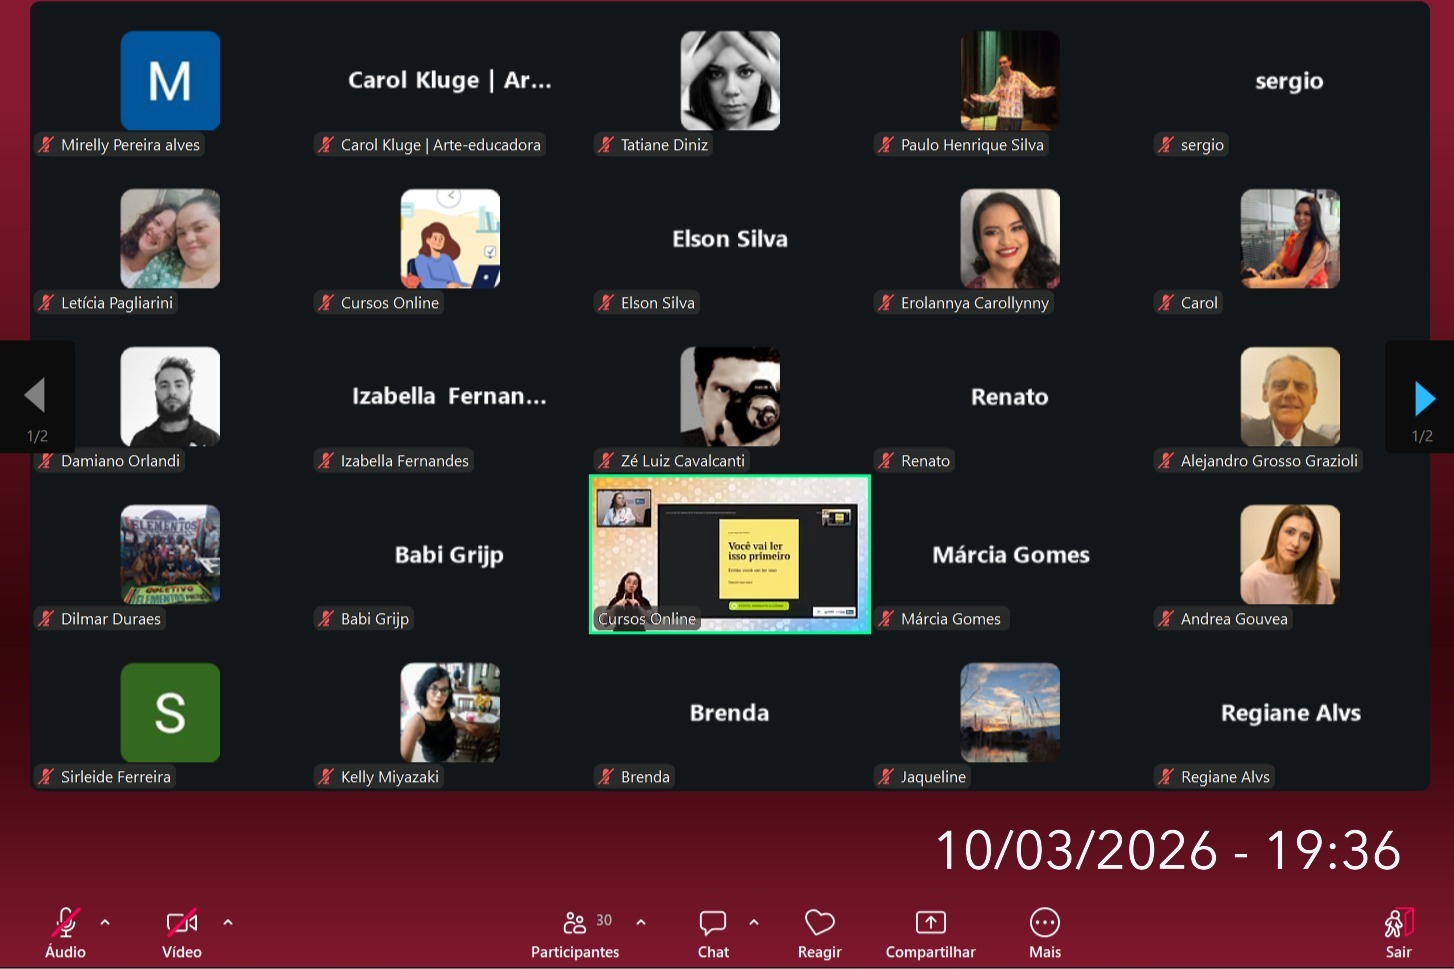
Task: Select Mirelly Pereira alves video tile
Action: (x=170, y=80)
